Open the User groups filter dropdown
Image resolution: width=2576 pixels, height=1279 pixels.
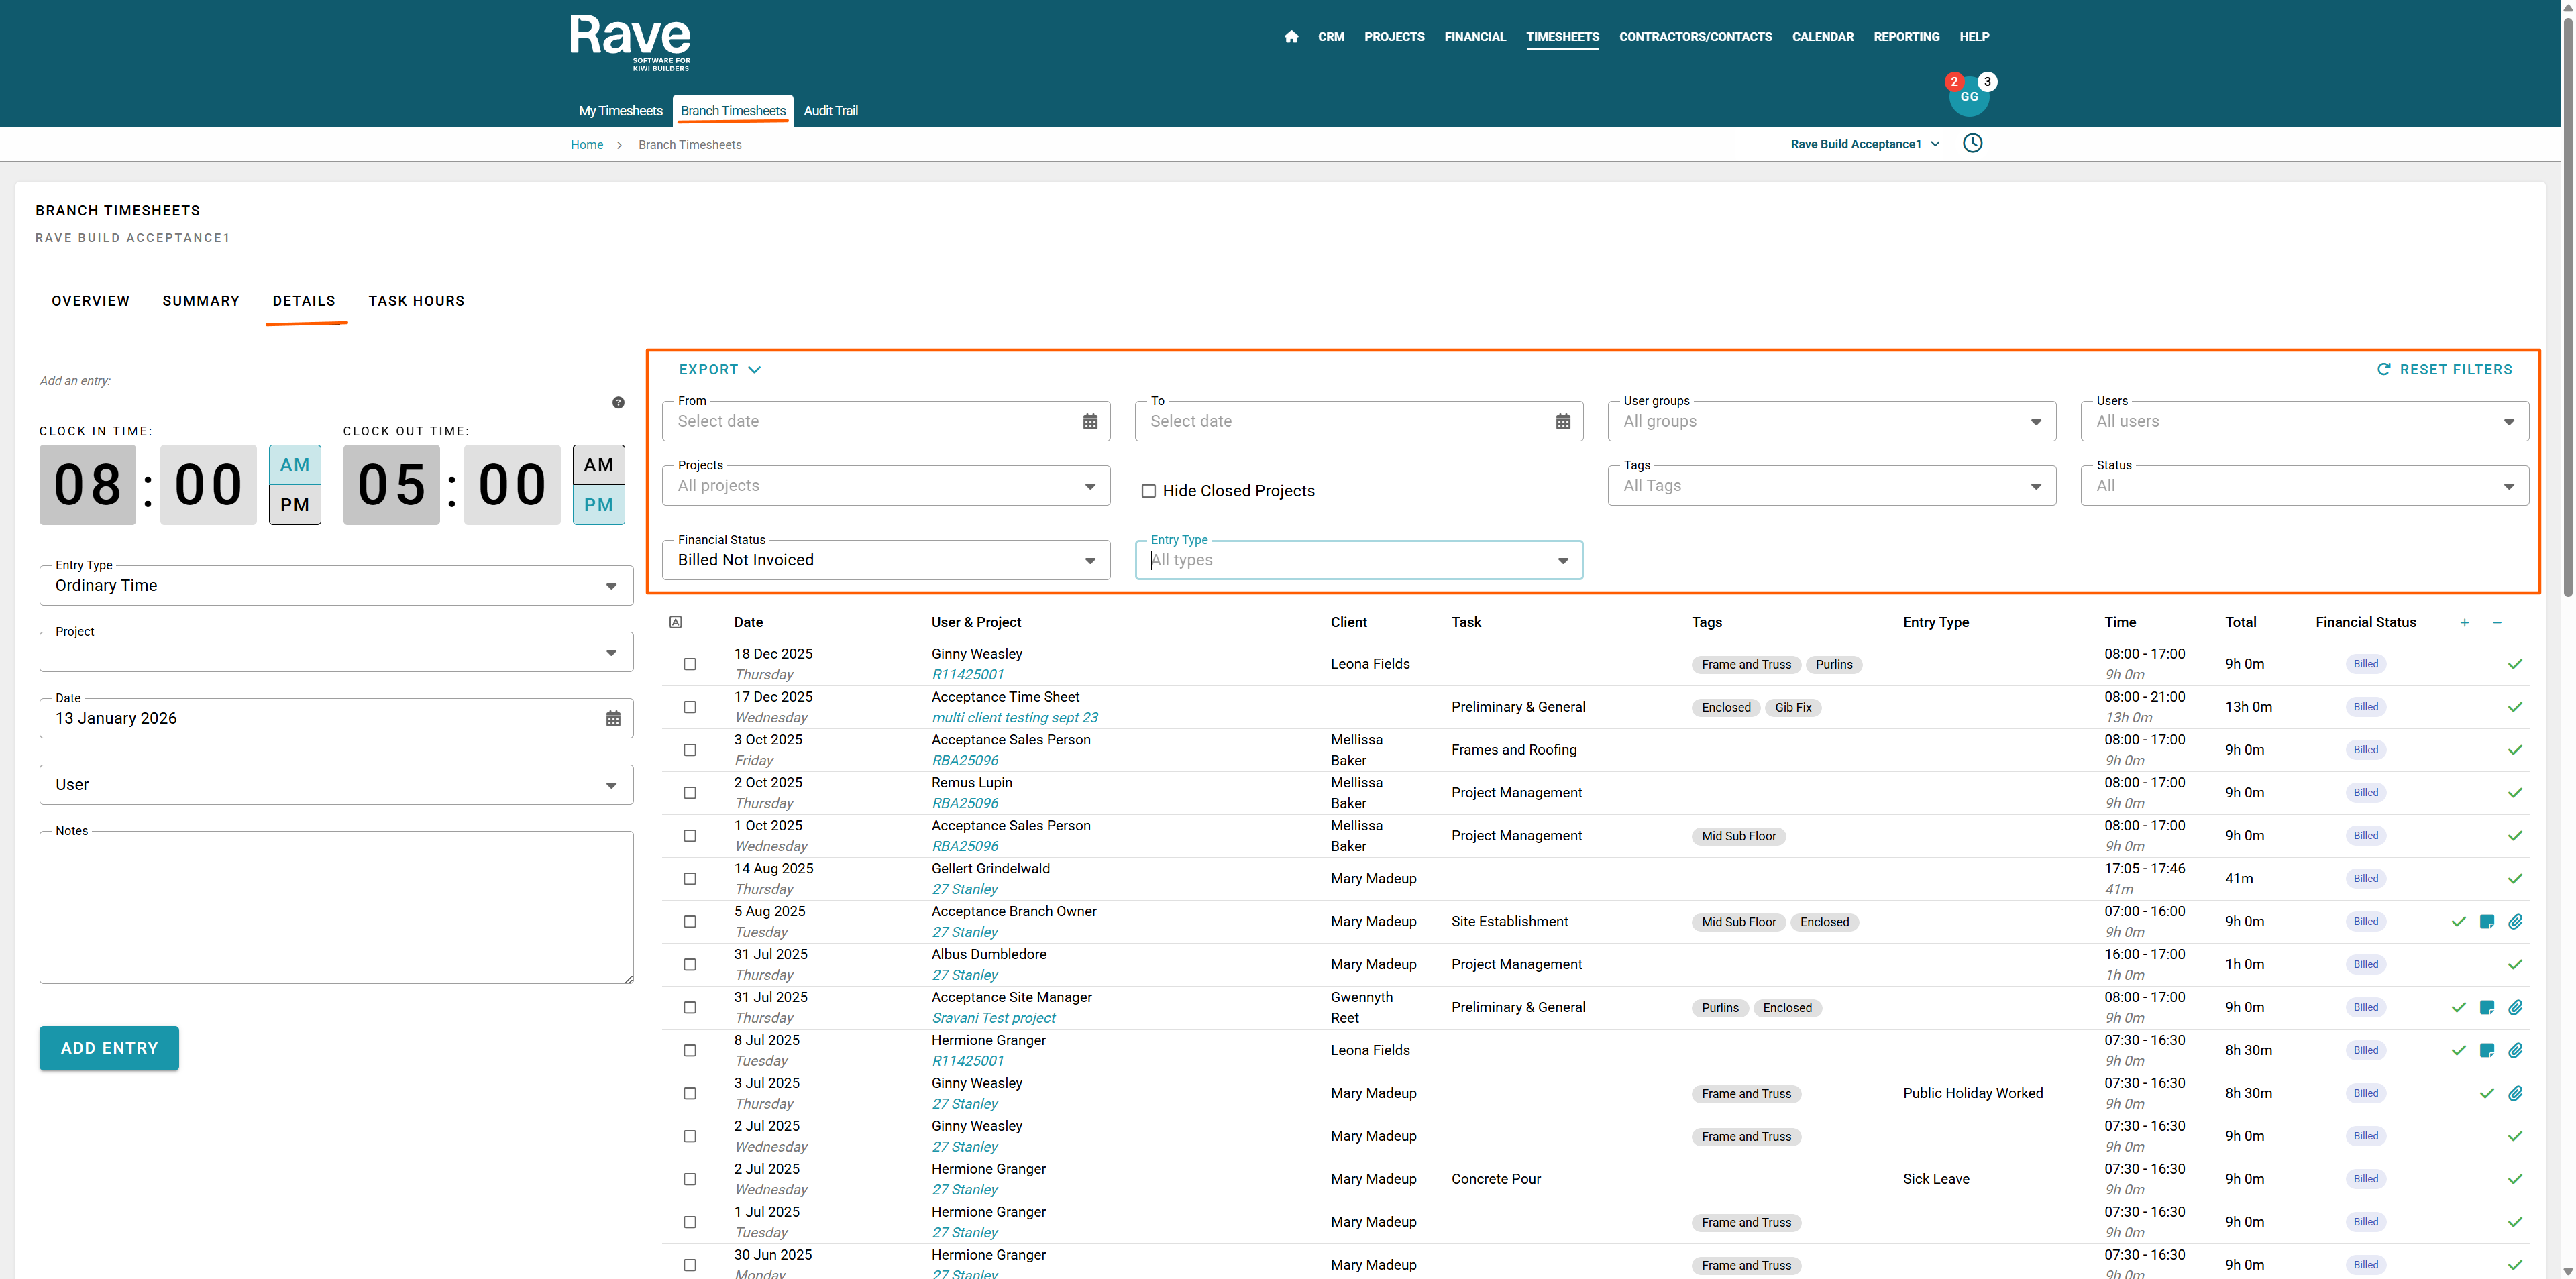[x=1831, y=422]
